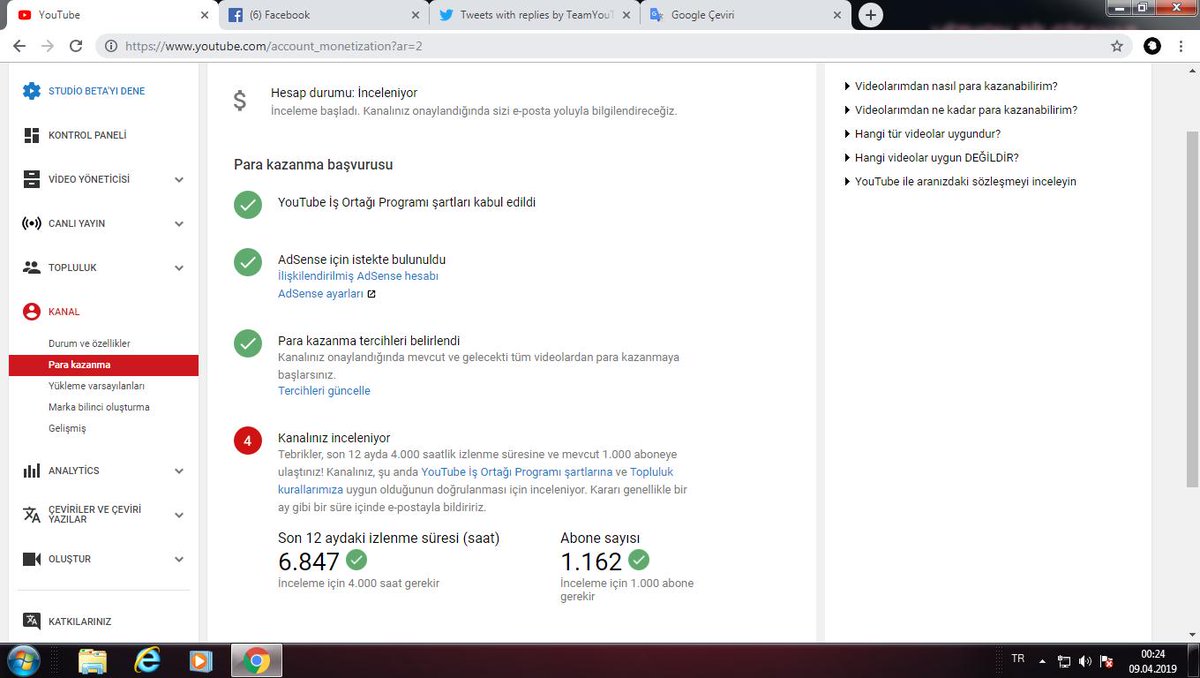1200x678 pixels.
Task: Expand the Oluştur chevron
Action: [x=179, y=559]
